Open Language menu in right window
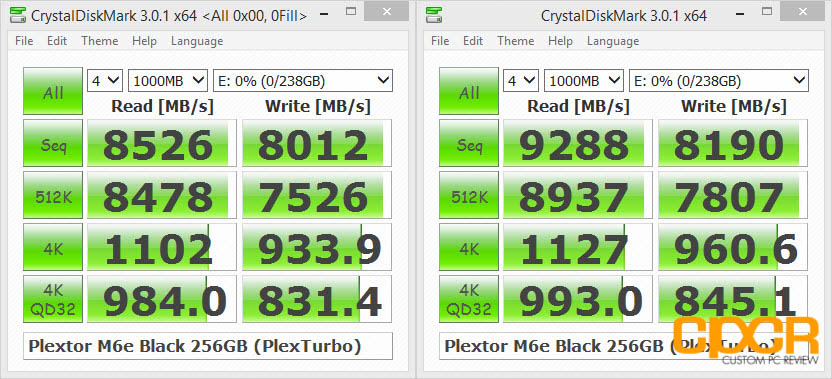 (613, 41)
